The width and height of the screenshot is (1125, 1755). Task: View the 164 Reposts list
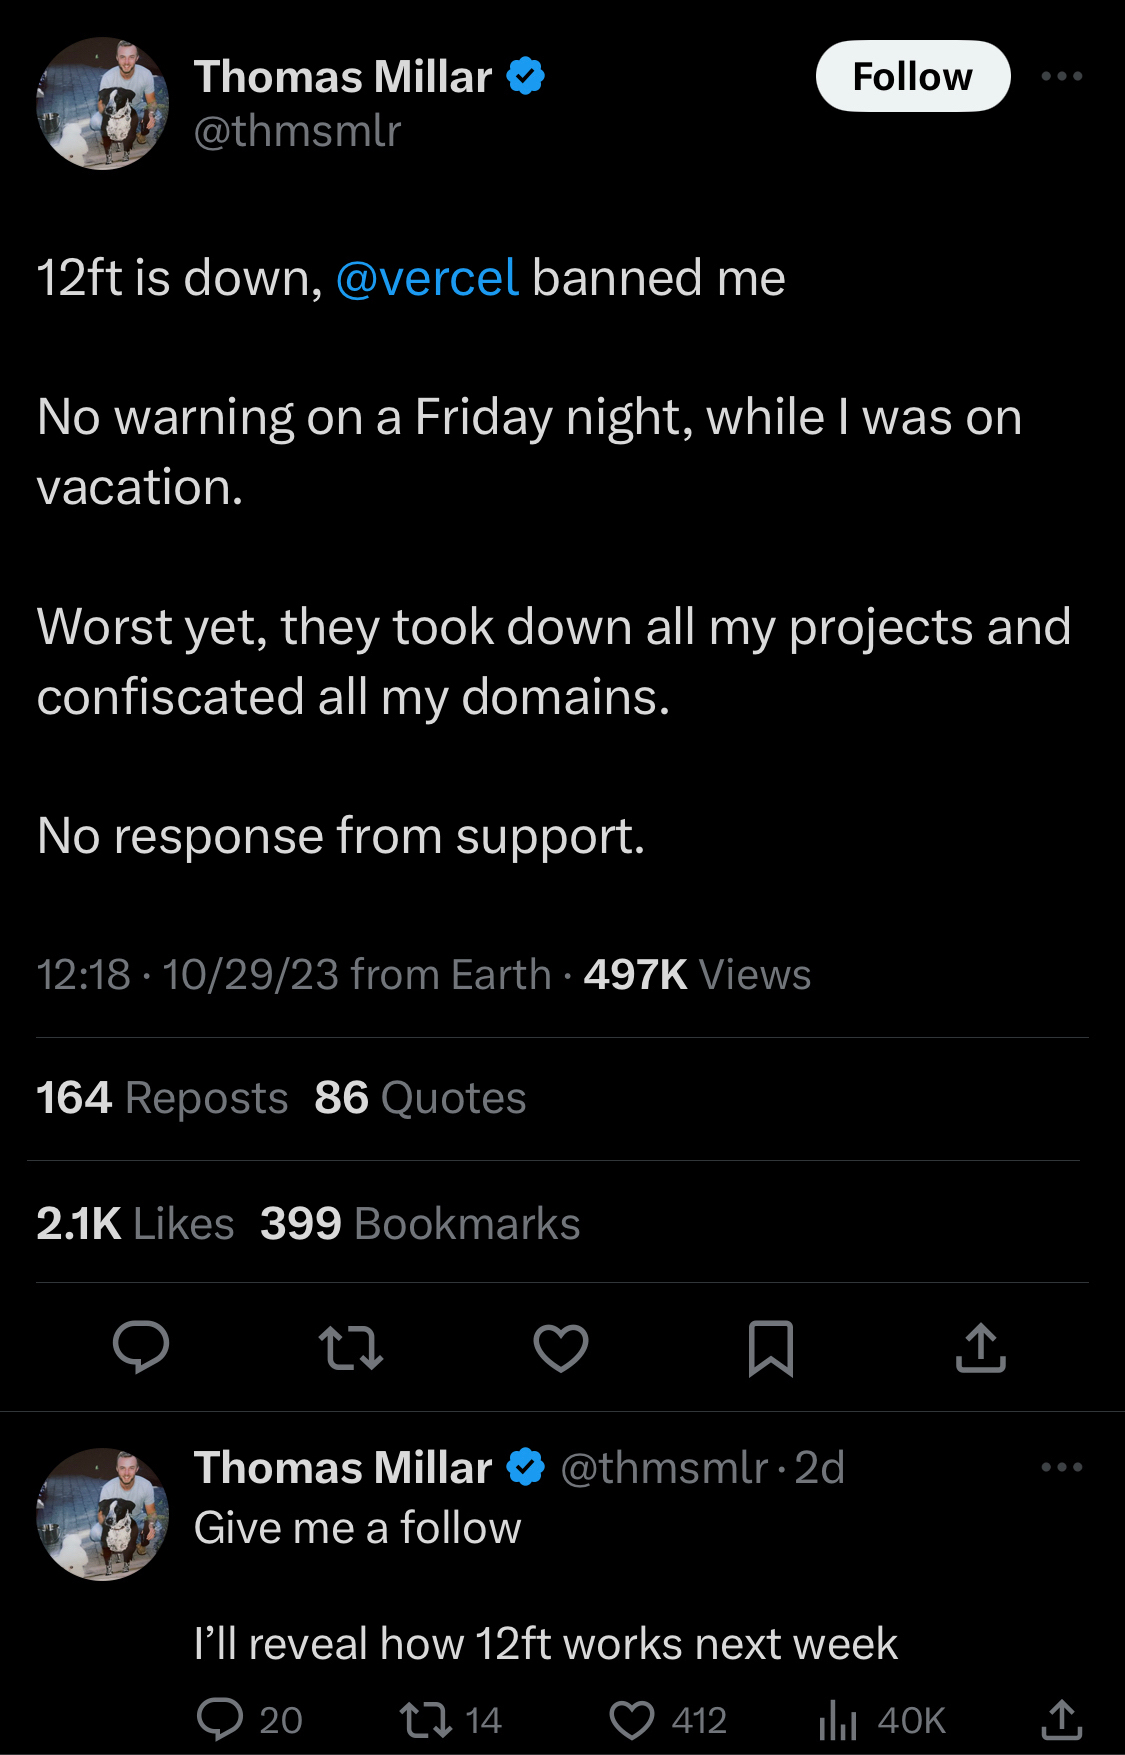click(x=162, y=1098)
